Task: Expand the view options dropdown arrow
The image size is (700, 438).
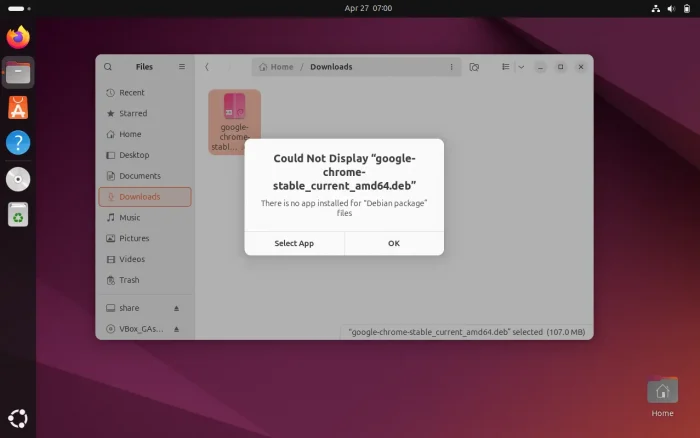Action: pyautogui.click(x=521, y=67)
